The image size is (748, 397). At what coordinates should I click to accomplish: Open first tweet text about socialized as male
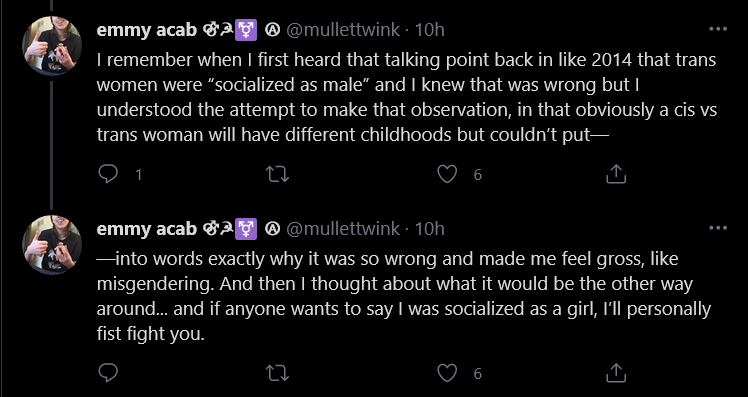coord(407,97)
